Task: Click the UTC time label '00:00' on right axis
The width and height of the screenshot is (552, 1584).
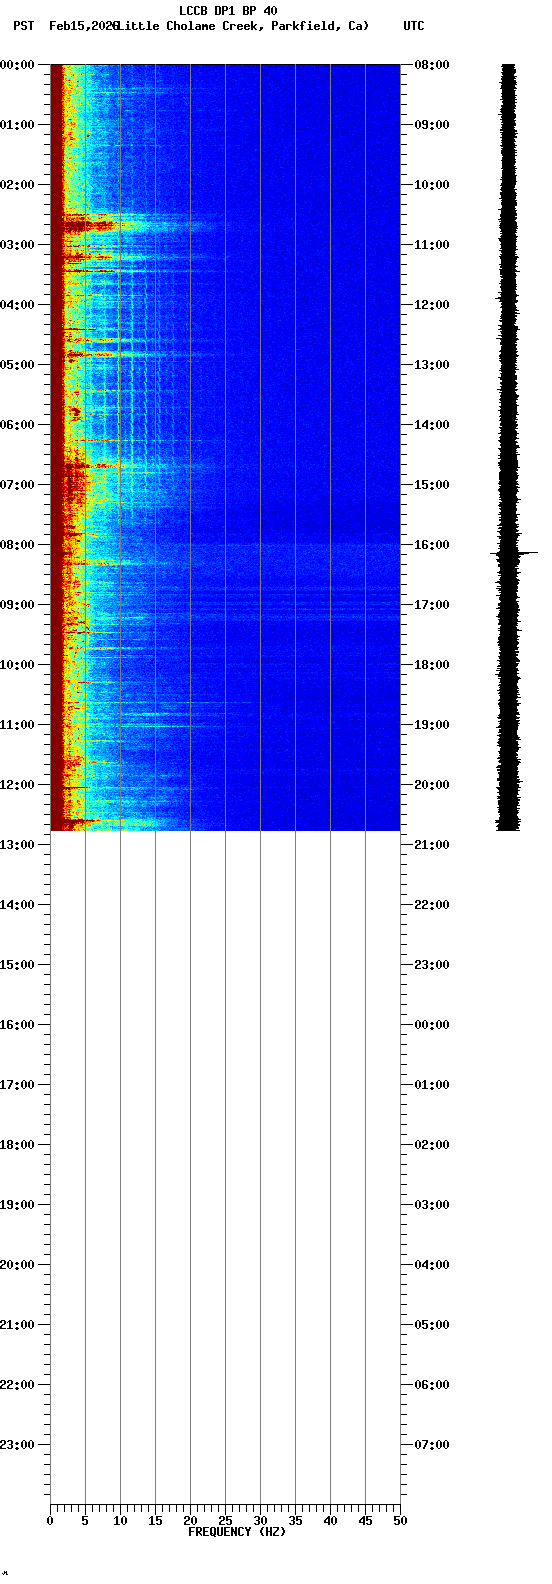Action: pyautogui.click(x=432, y=1025)
